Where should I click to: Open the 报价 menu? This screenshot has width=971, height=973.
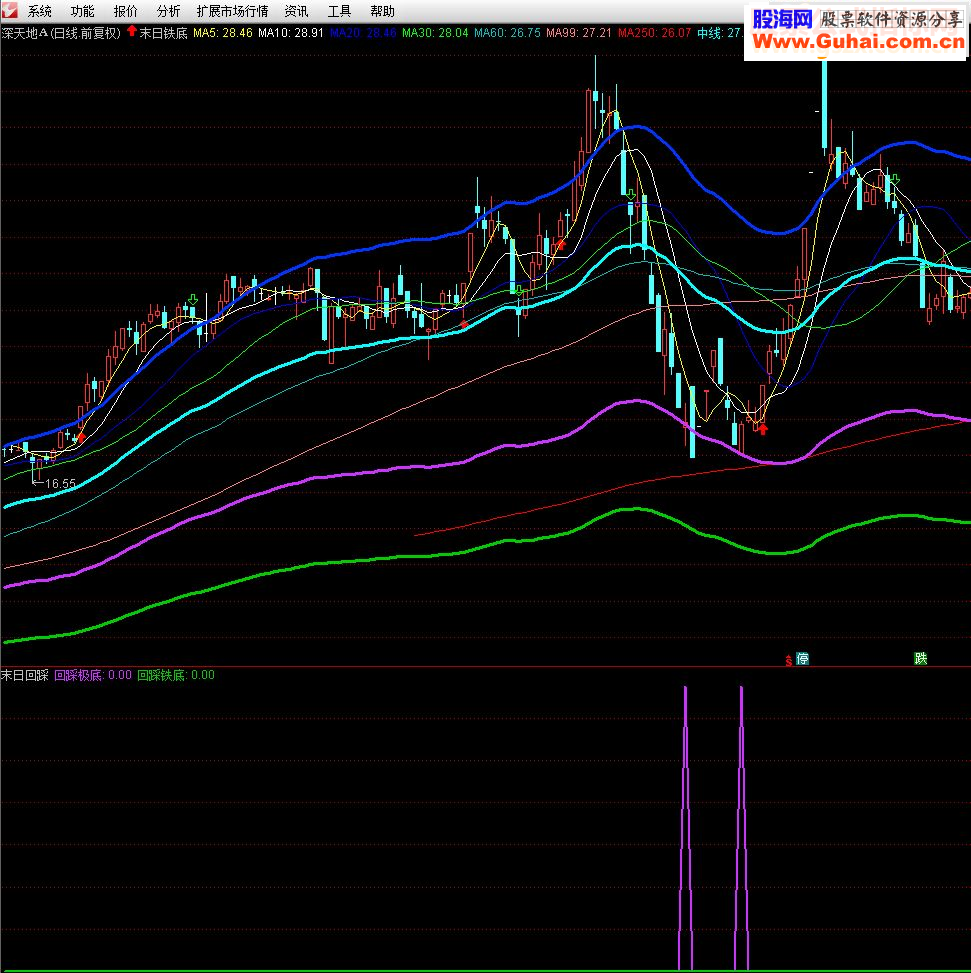(125, 11)
